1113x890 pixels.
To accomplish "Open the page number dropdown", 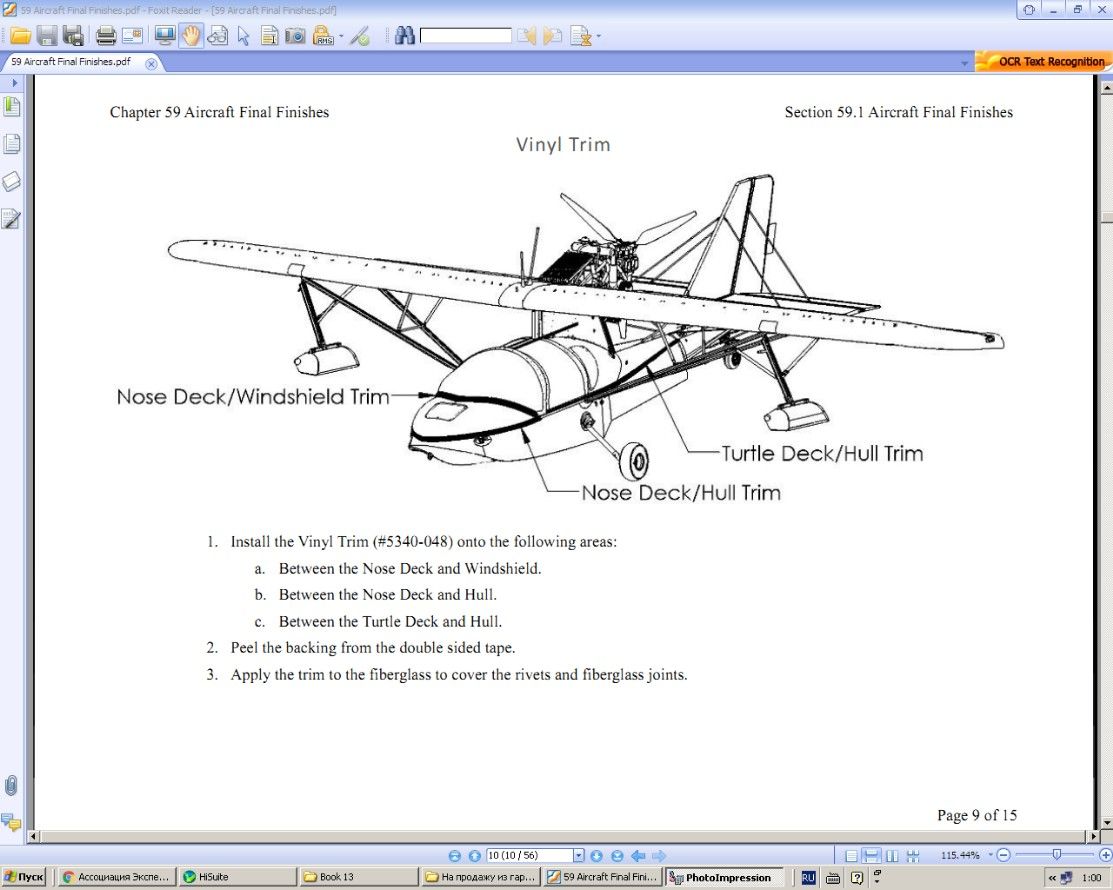I will coord(579,856).
